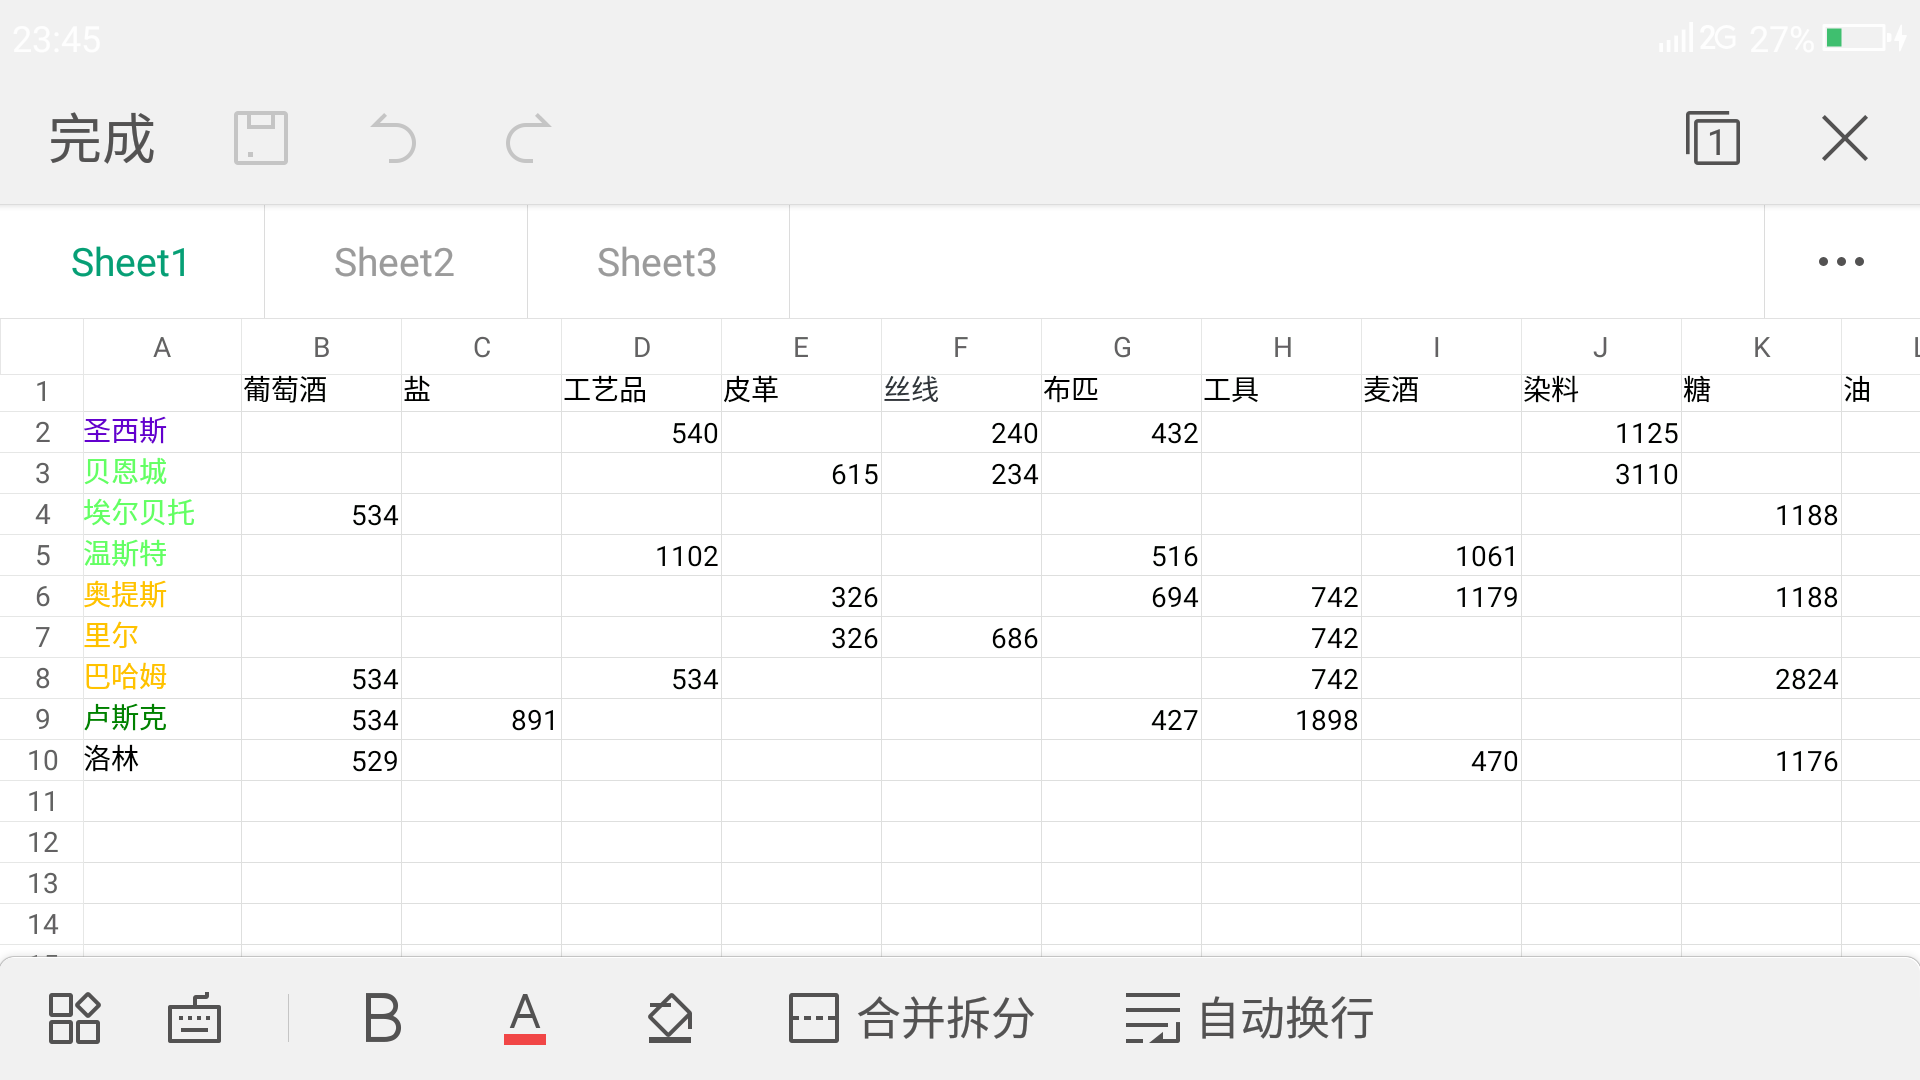
Task: Select the city cell 里尔
Action: tap(162, 637)
